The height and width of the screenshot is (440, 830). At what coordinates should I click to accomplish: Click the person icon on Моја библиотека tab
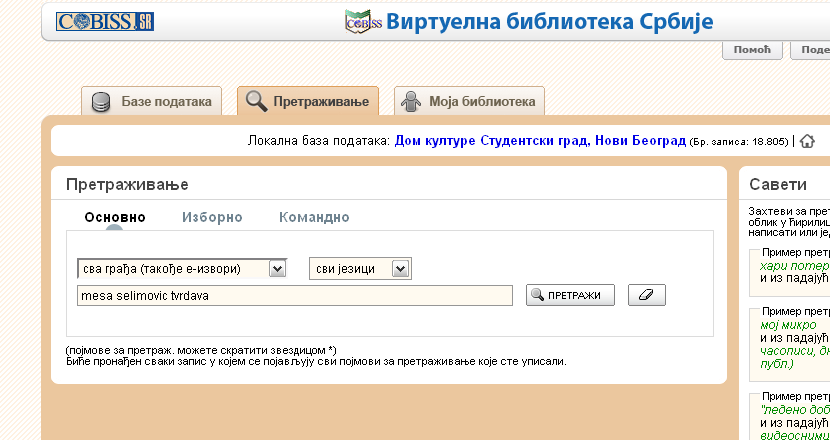(411, 102)
